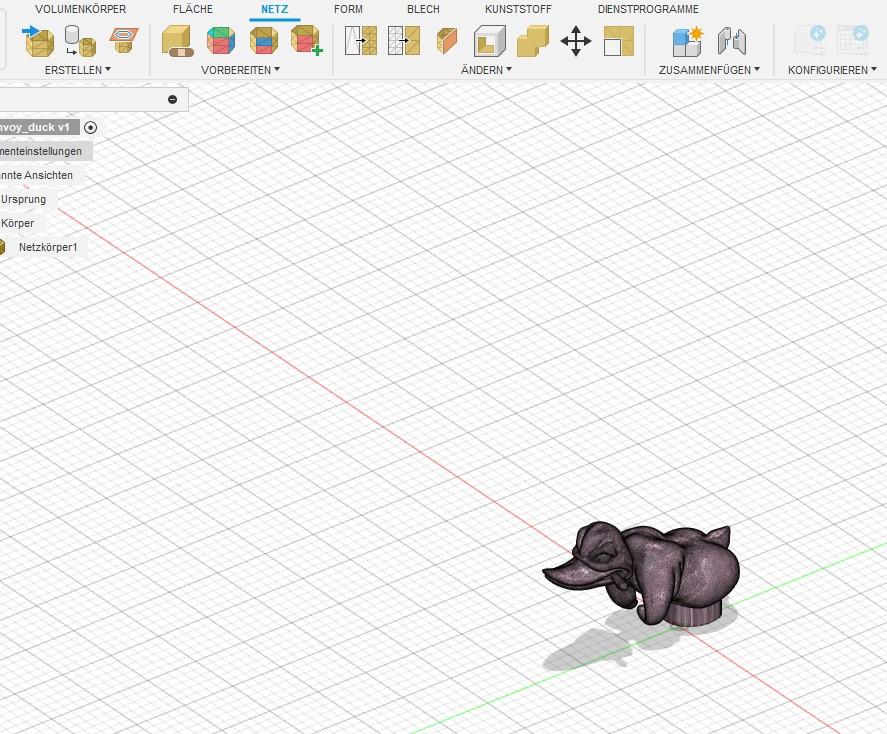Open the FORM tab

point(348,9)
